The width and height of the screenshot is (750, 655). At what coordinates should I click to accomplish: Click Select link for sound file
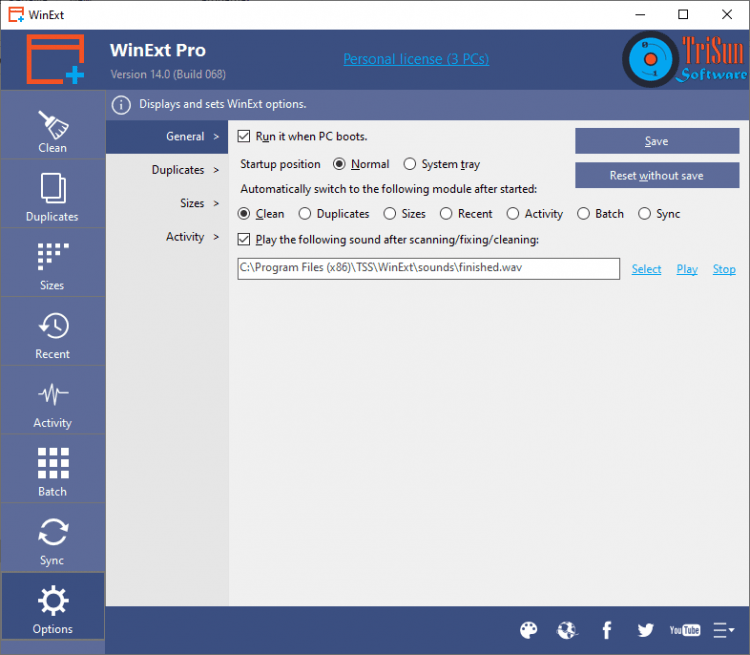click(x=646, y=269)
